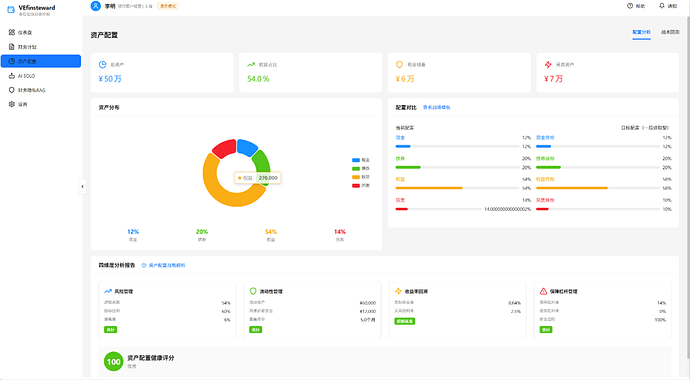Screen dimensions: 690x380
Task: Click the target cash 12% progress bar
Action: pyautogui.click(x=598, y=146)
